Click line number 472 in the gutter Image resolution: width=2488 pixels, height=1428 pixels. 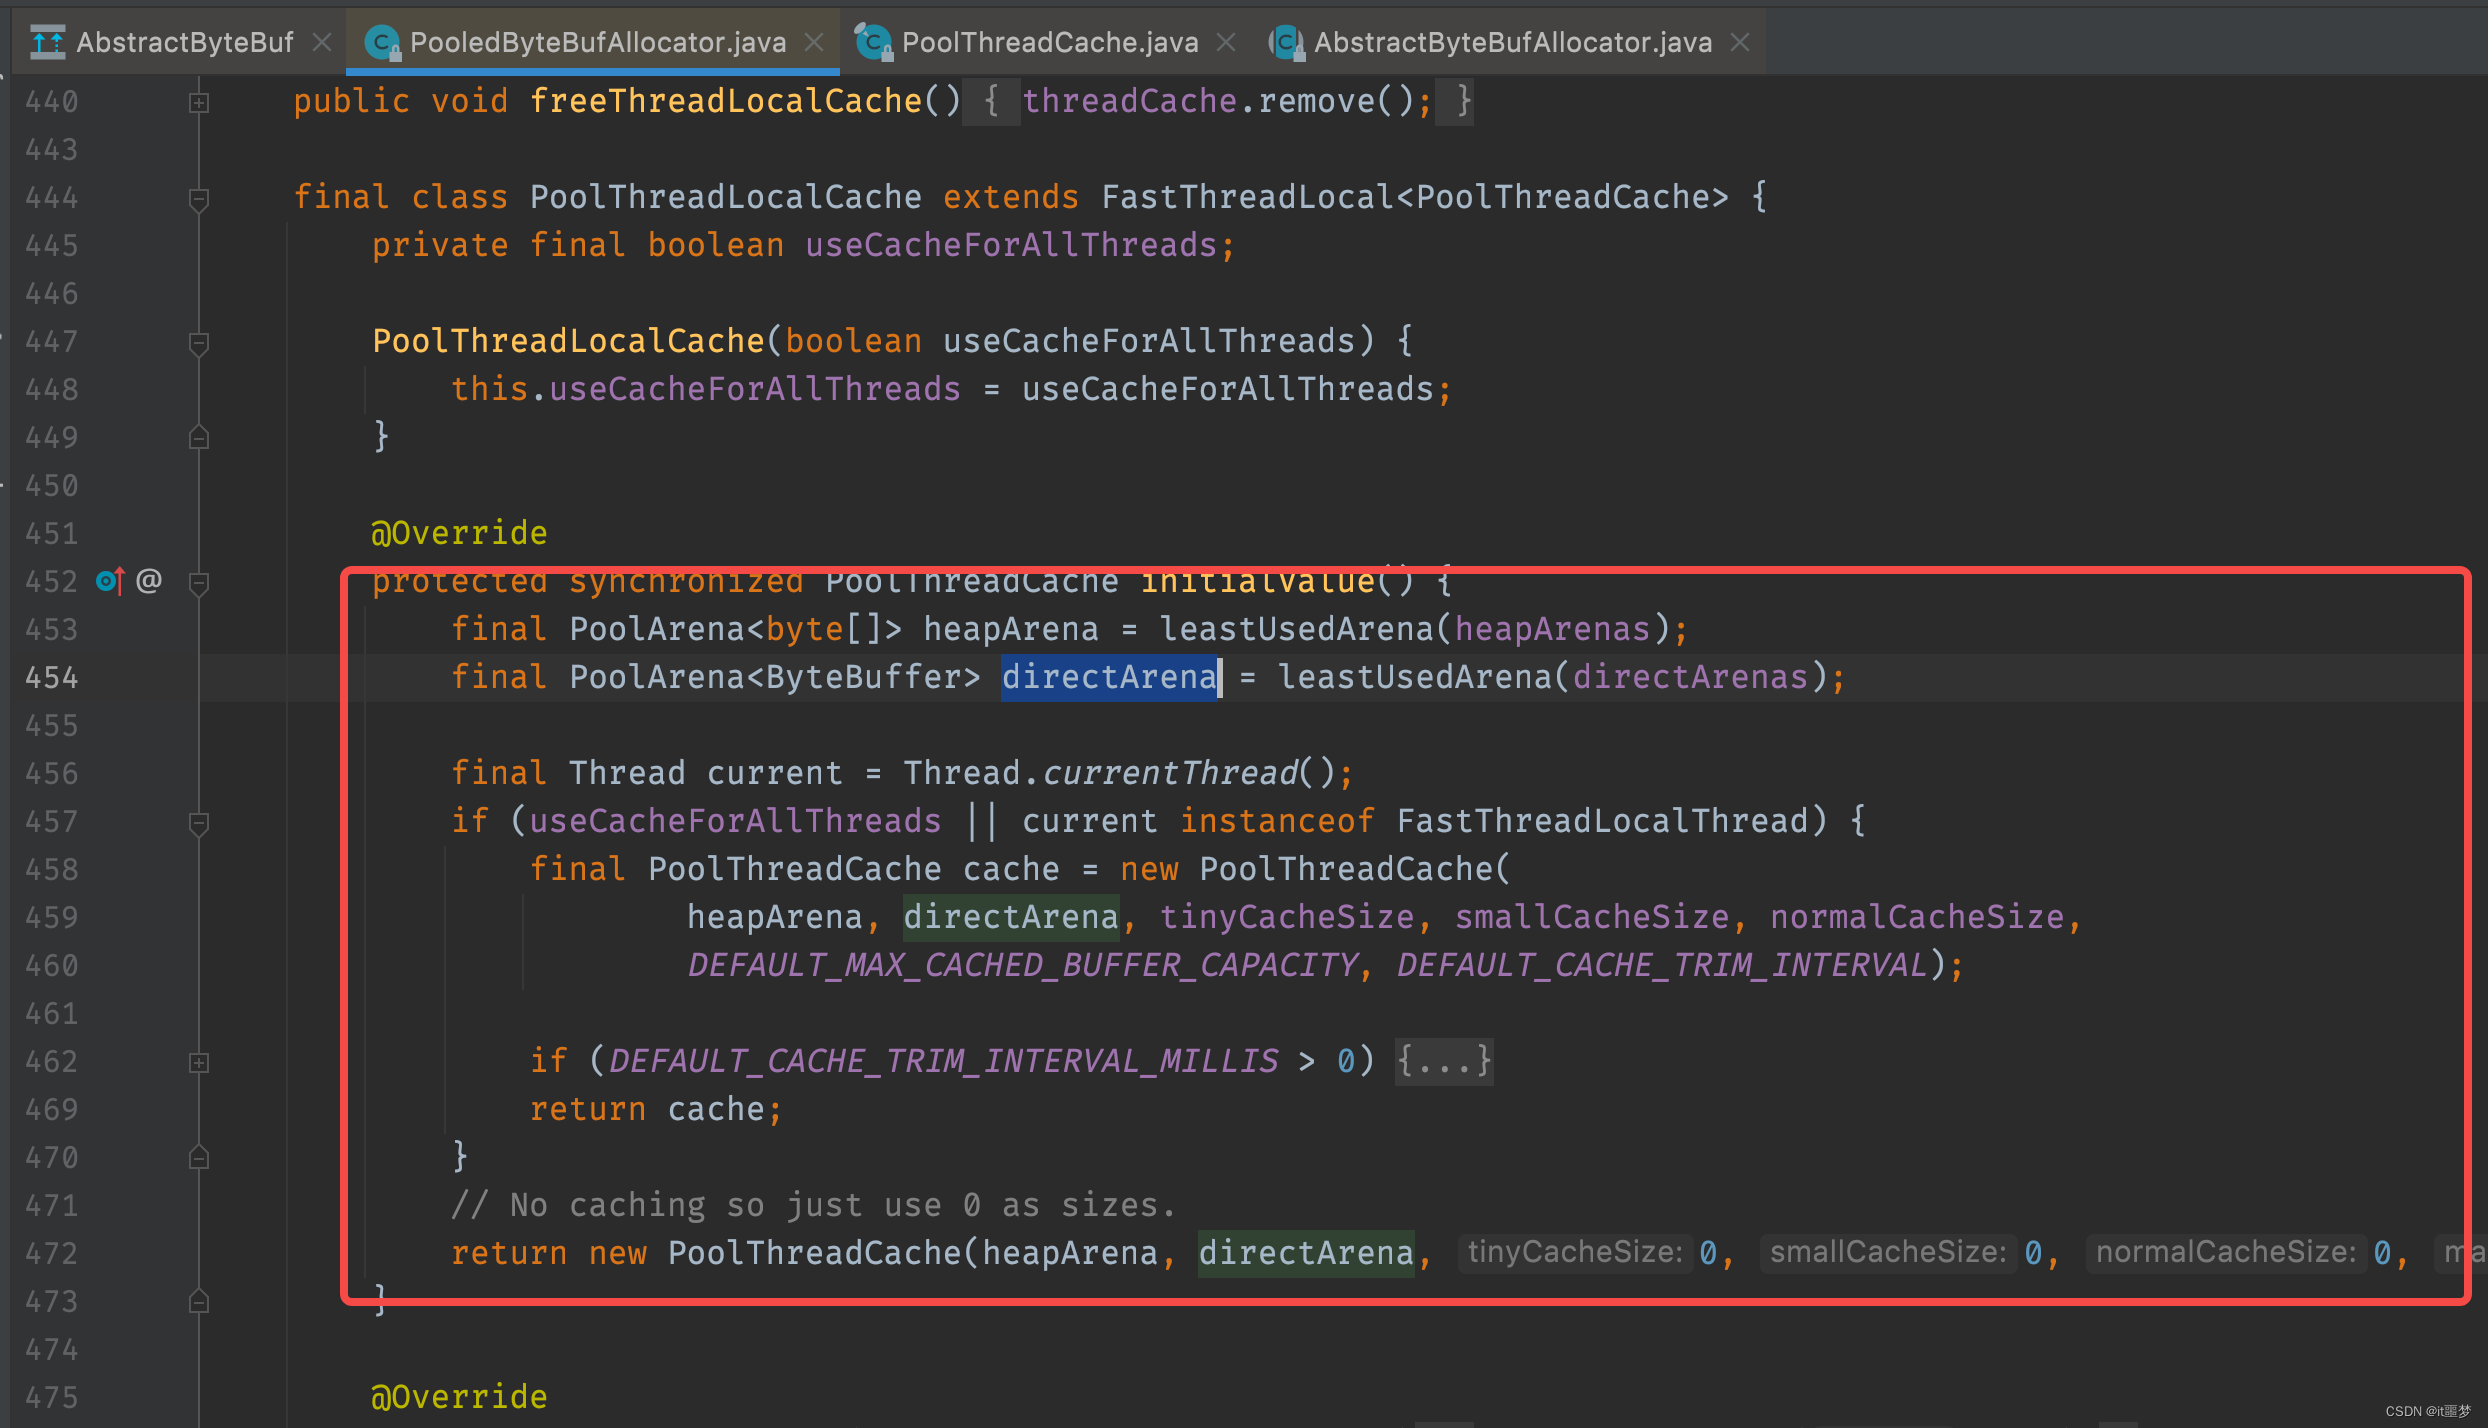click(51, 1254)
